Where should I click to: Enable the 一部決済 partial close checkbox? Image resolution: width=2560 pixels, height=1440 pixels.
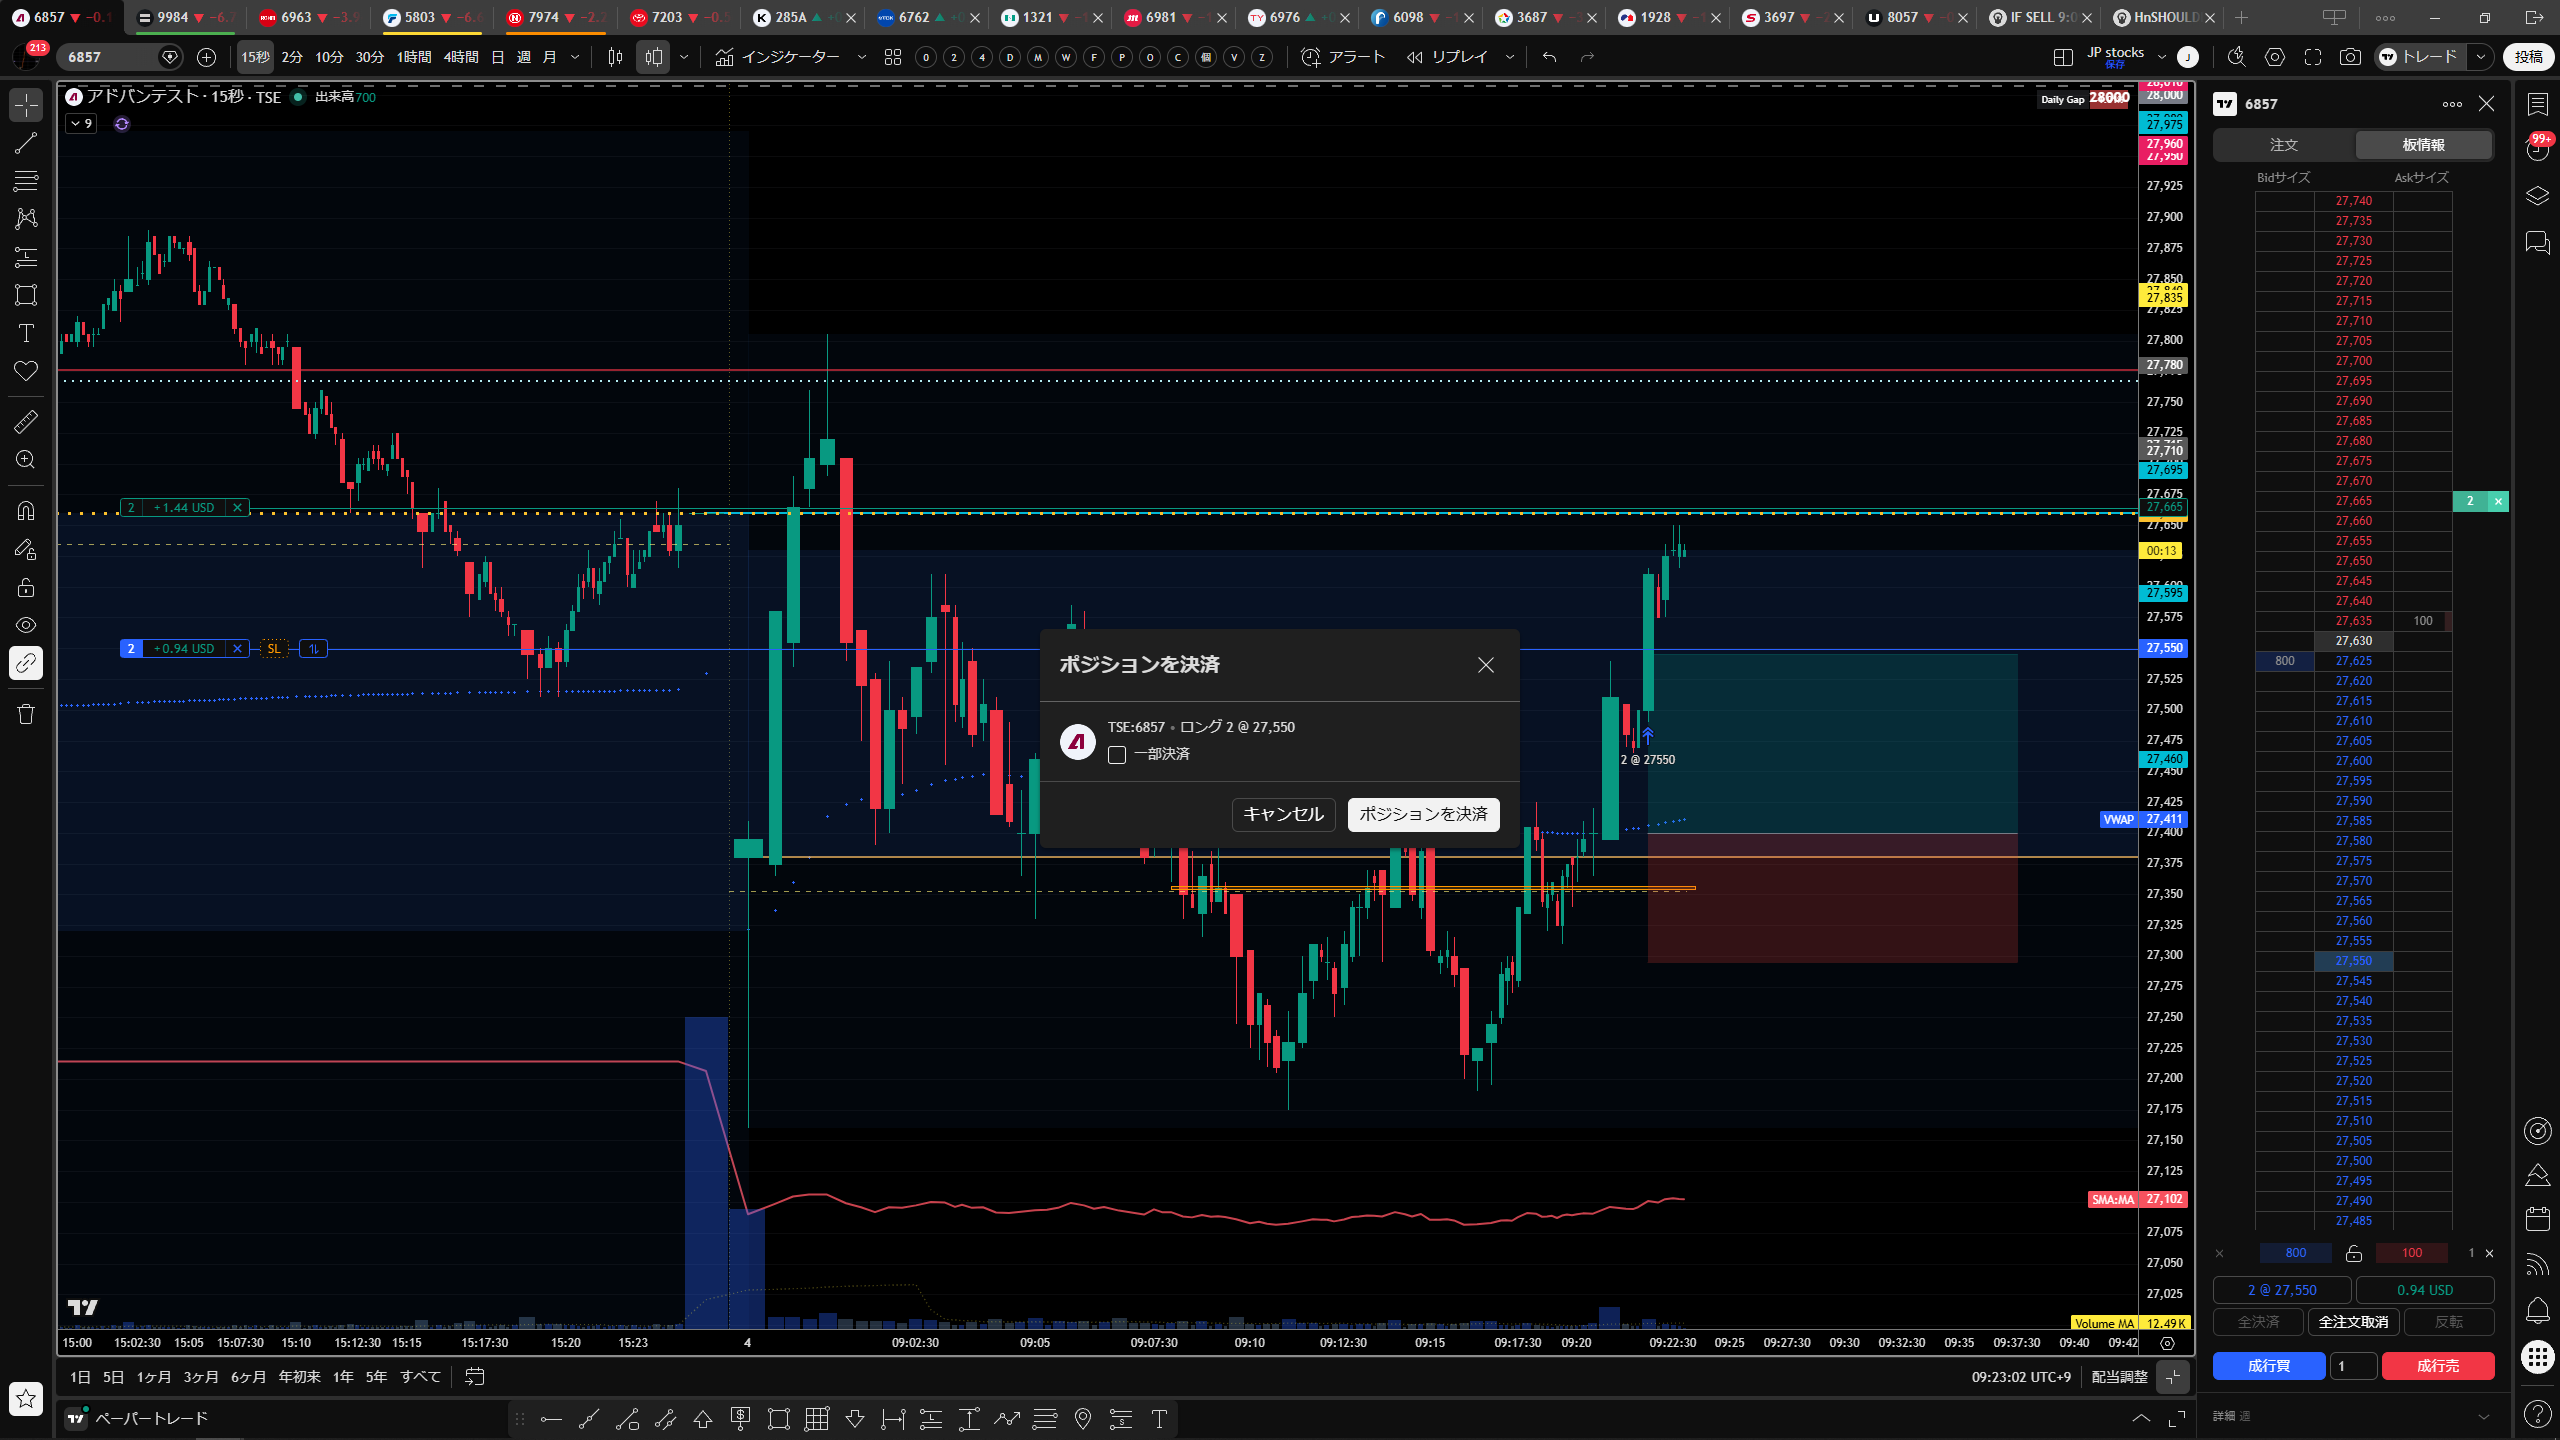[1117, 754]
